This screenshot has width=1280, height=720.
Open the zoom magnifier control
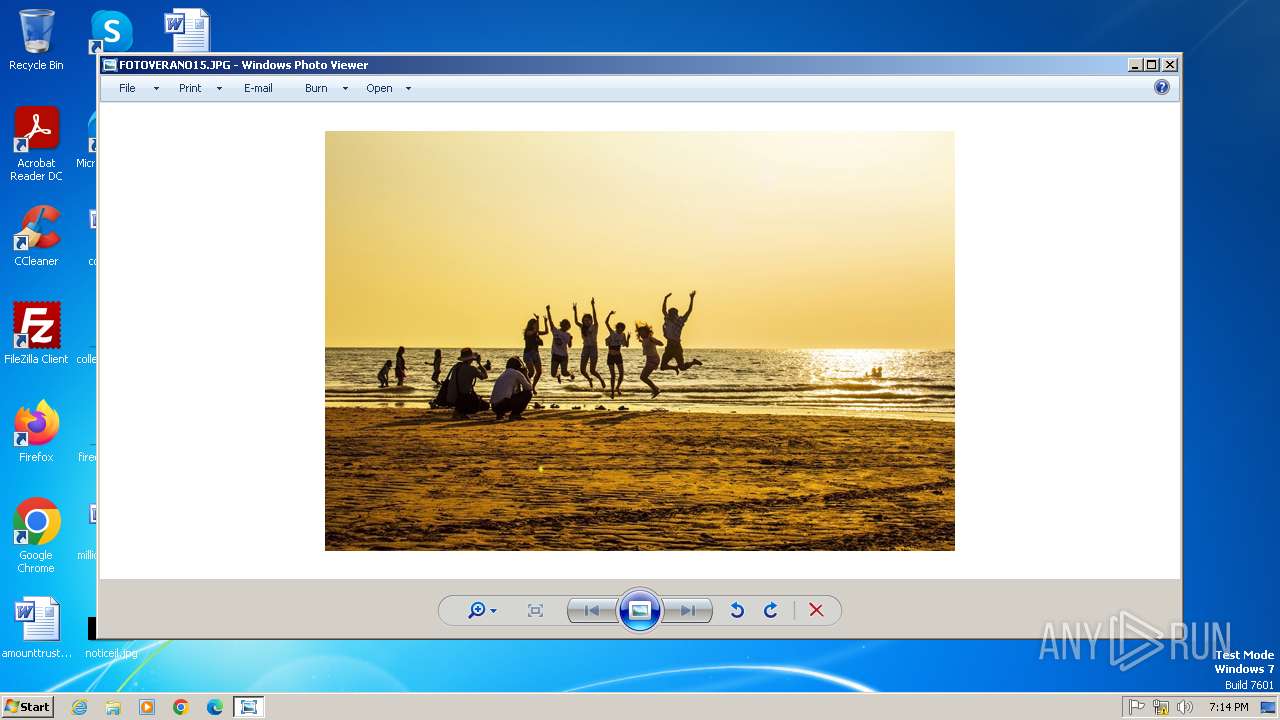(x=482, y=610)
